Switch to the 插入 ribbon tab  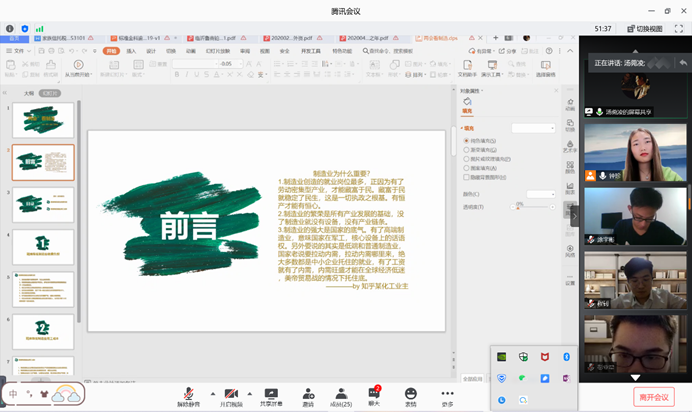point(131,50)
